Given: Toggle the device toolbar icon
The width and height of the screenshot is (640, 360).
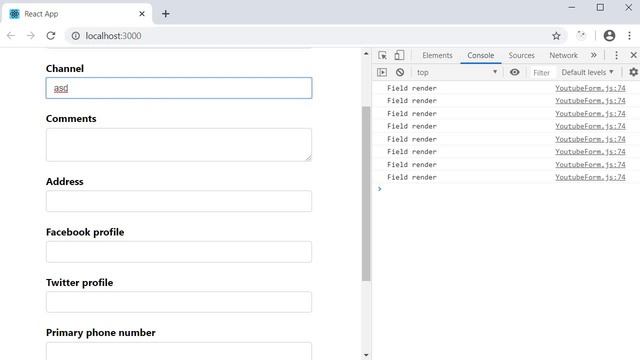Looking at the screenshot, I should pos(399,55).
